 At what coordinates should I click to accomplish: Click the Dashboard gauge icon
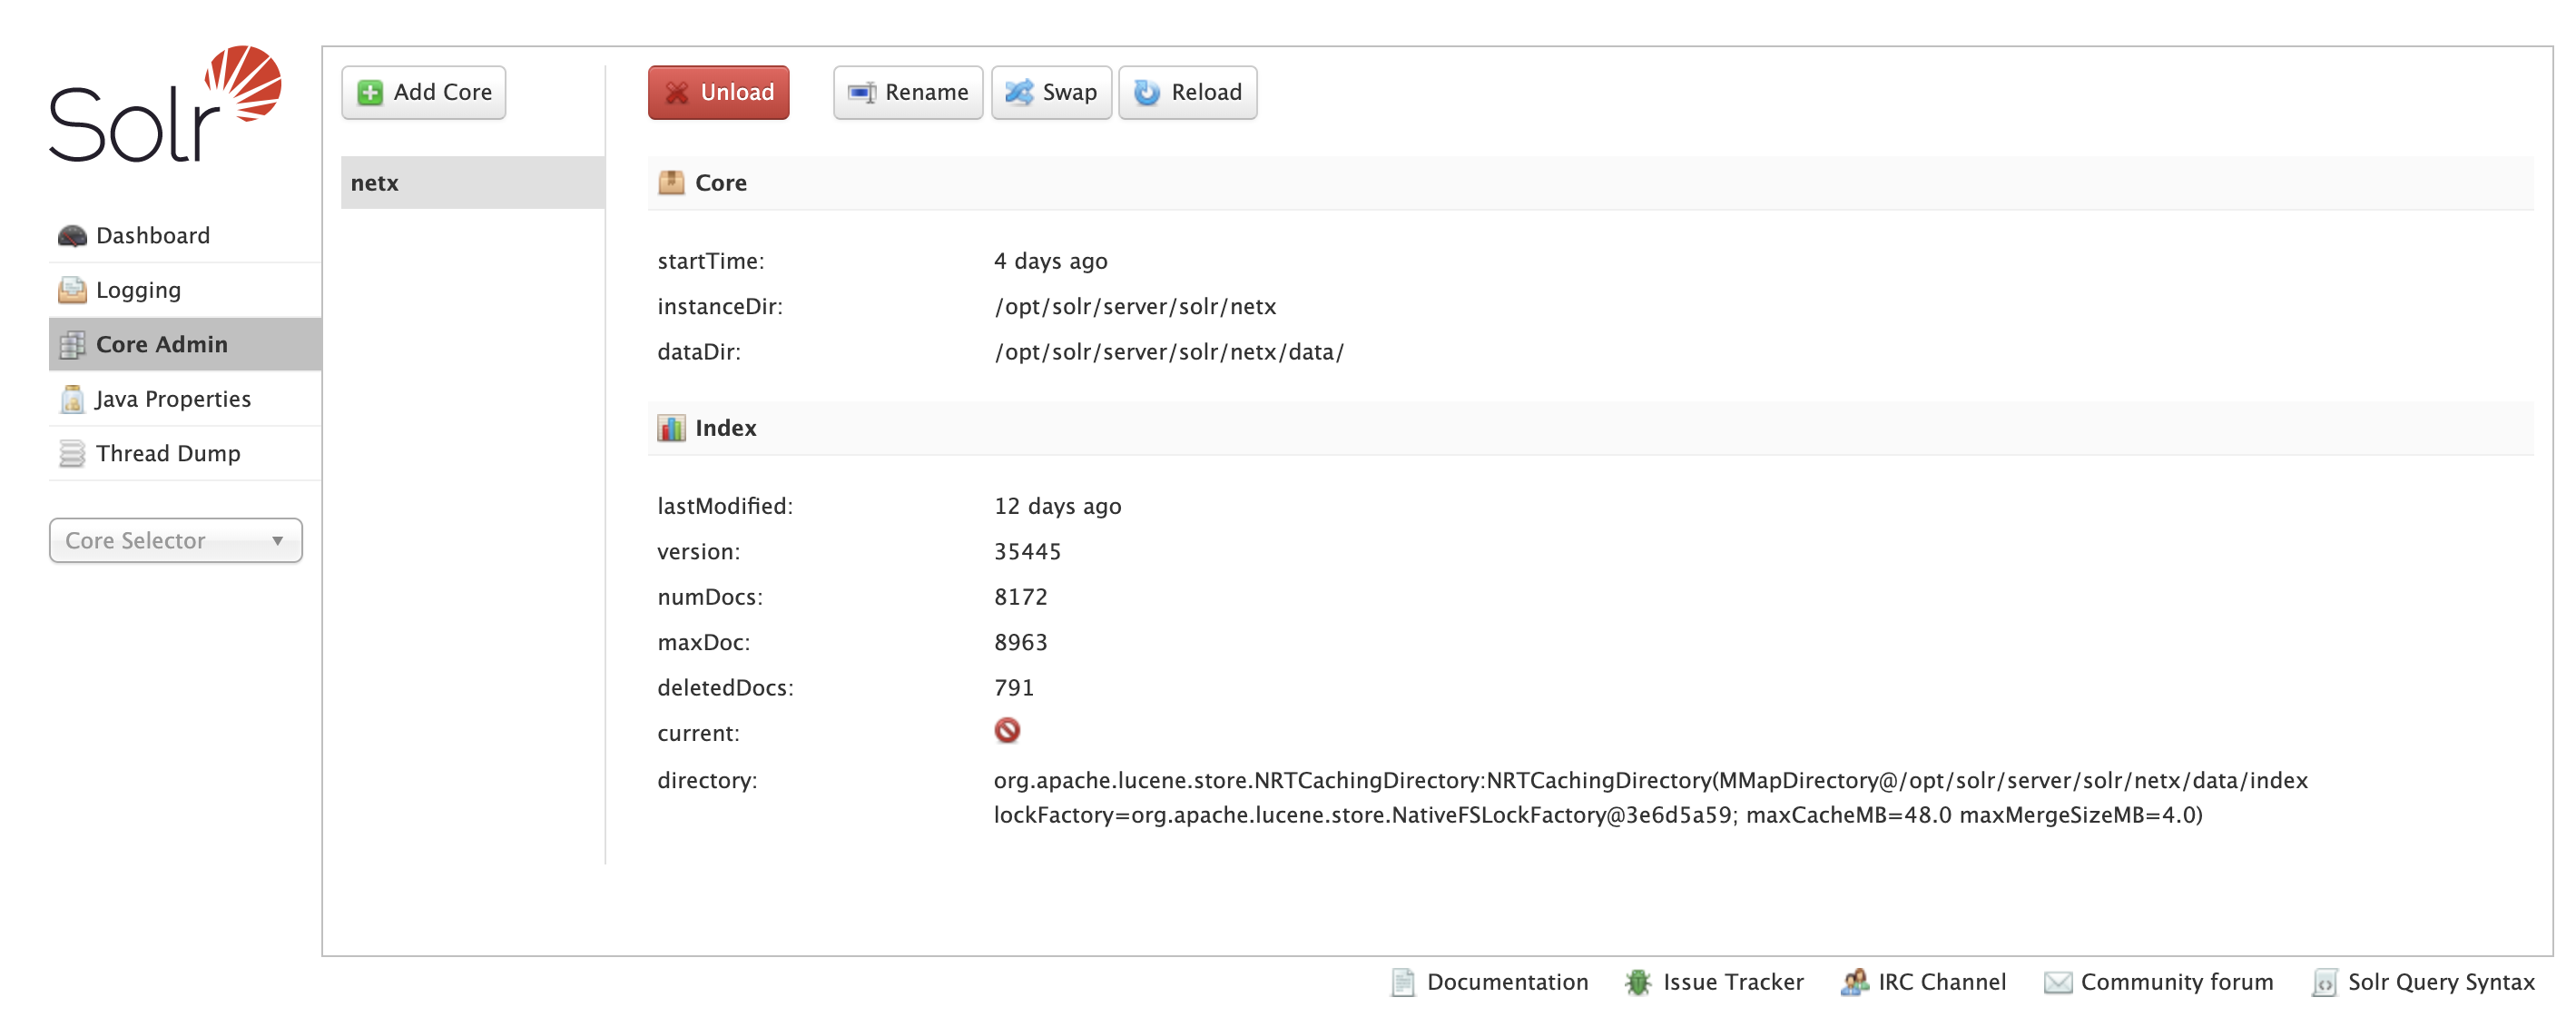tap(72, 236)
